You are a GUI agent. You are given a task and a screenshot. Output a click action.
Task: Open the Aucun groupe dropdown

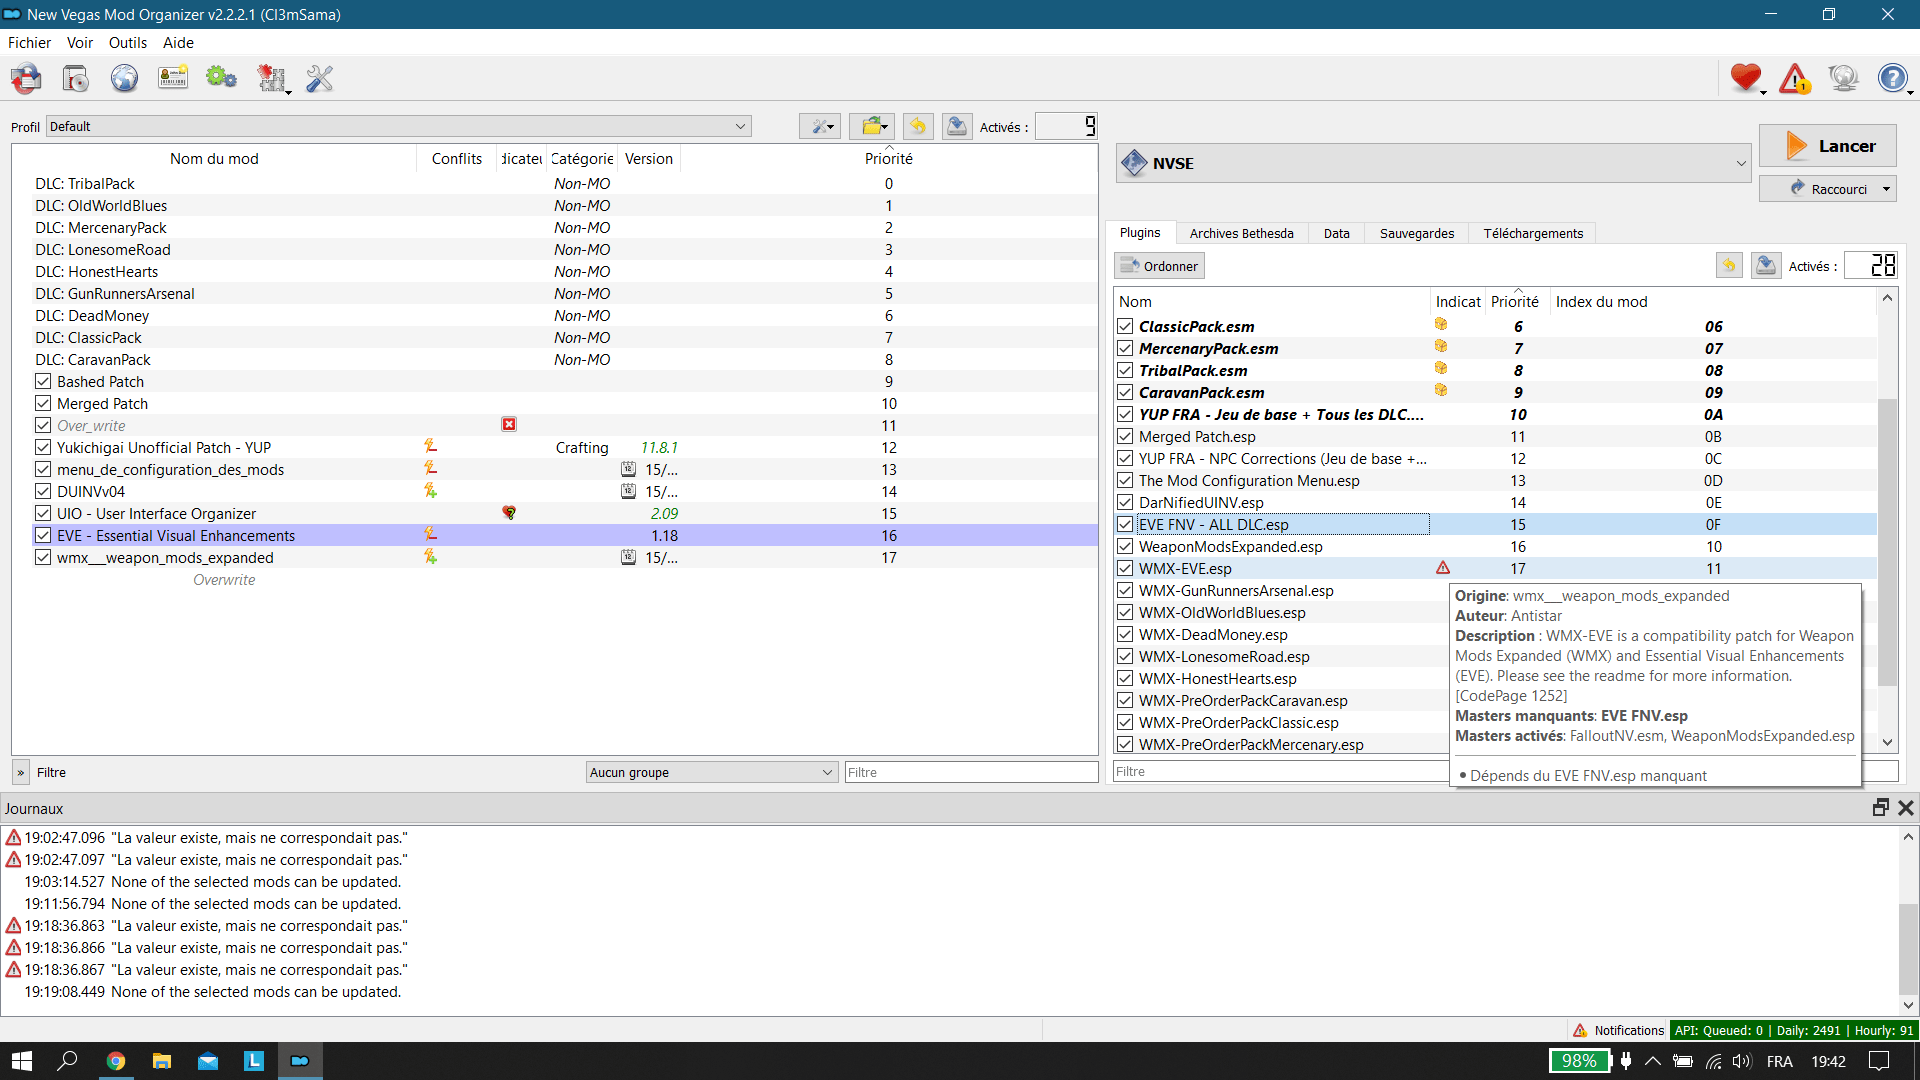click(x=711, y=772)
